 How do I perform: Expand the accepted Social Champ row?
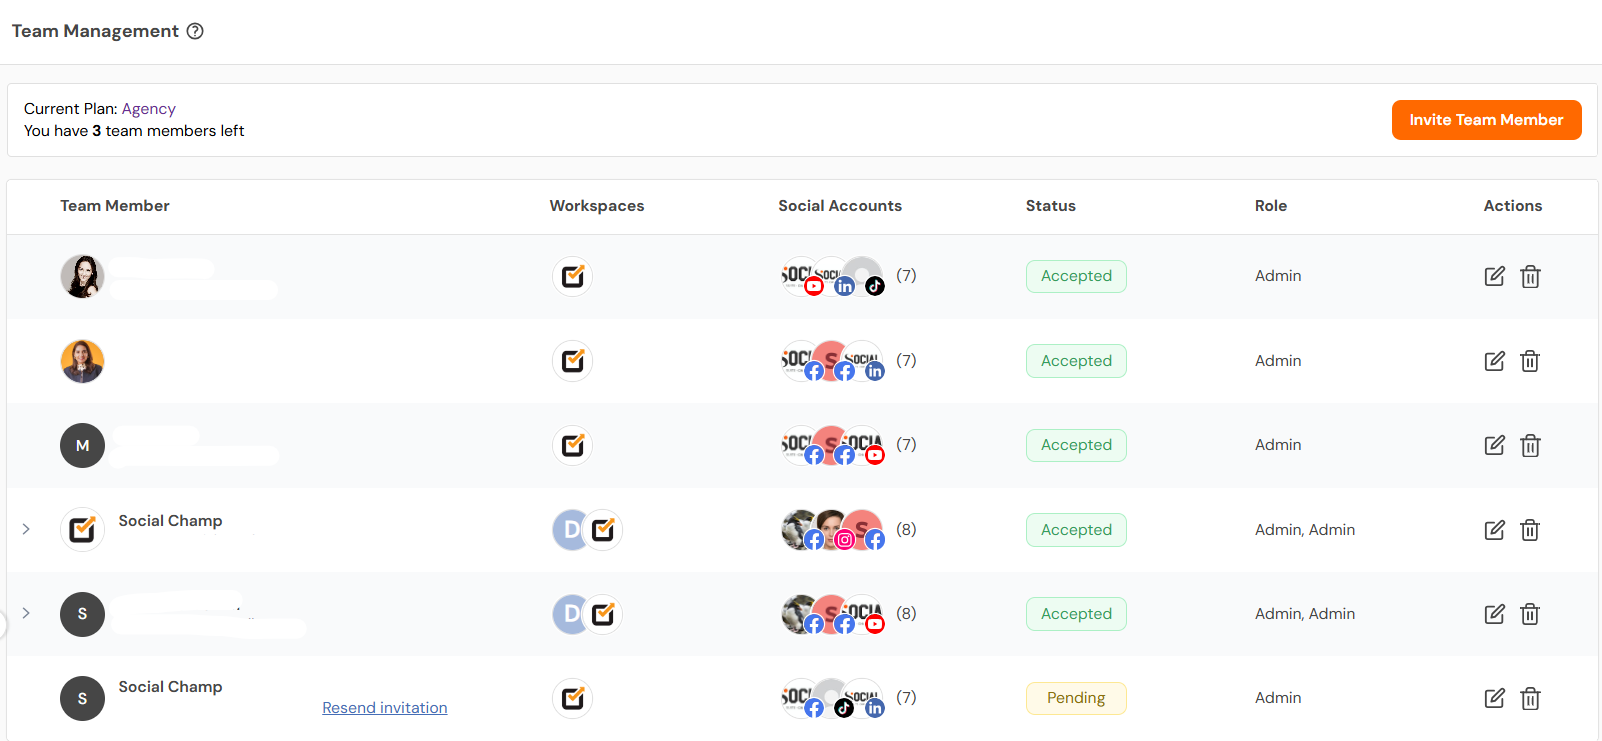pos(26,529)
